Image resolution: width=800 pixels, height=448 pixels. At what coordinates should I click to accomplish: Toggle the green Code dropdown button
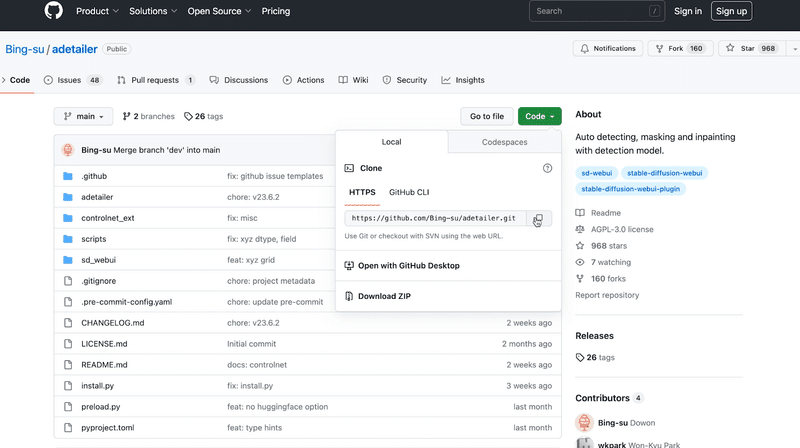539,116
